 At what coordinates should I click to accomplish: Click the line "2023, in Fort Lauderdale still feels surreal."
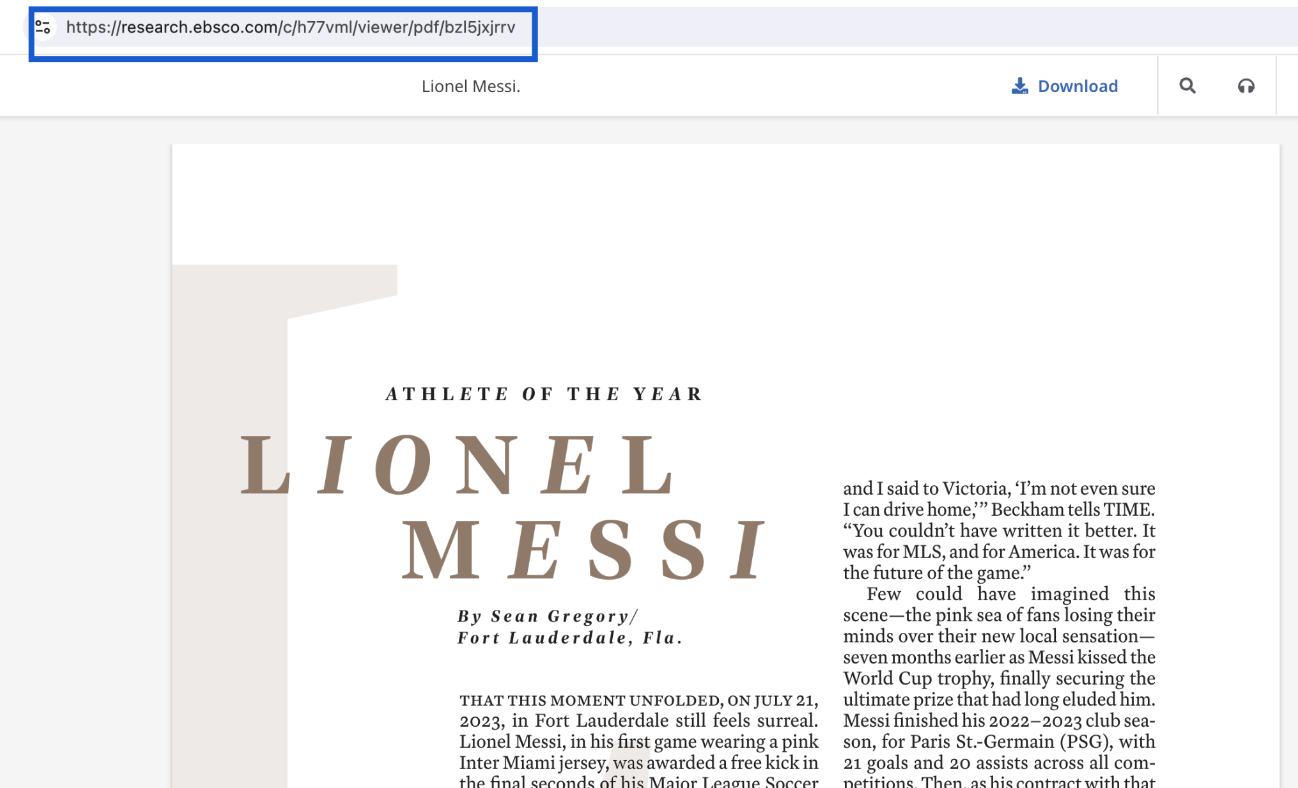[639, 721]
